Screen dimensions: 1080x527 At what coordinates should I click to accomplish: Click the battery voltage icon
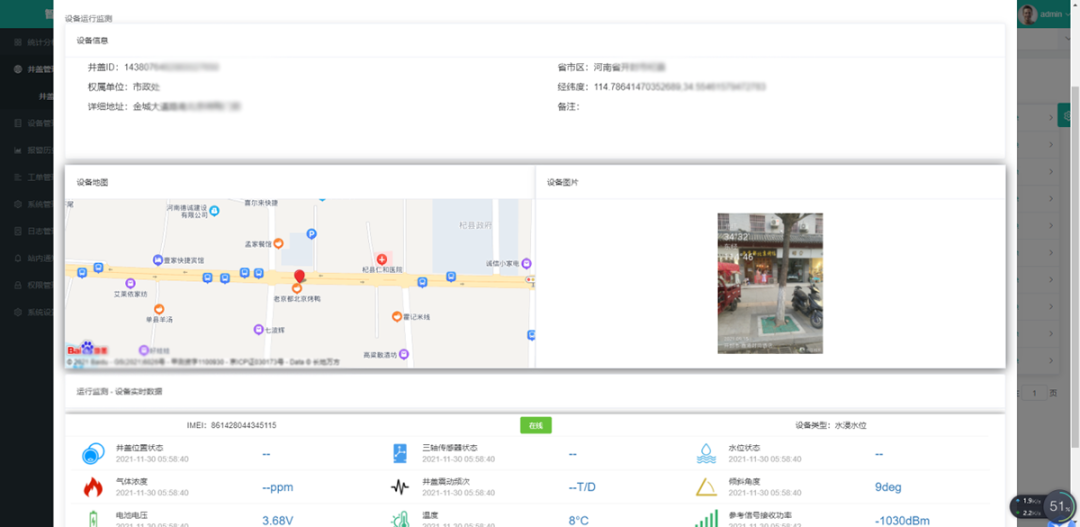point(92,519)
